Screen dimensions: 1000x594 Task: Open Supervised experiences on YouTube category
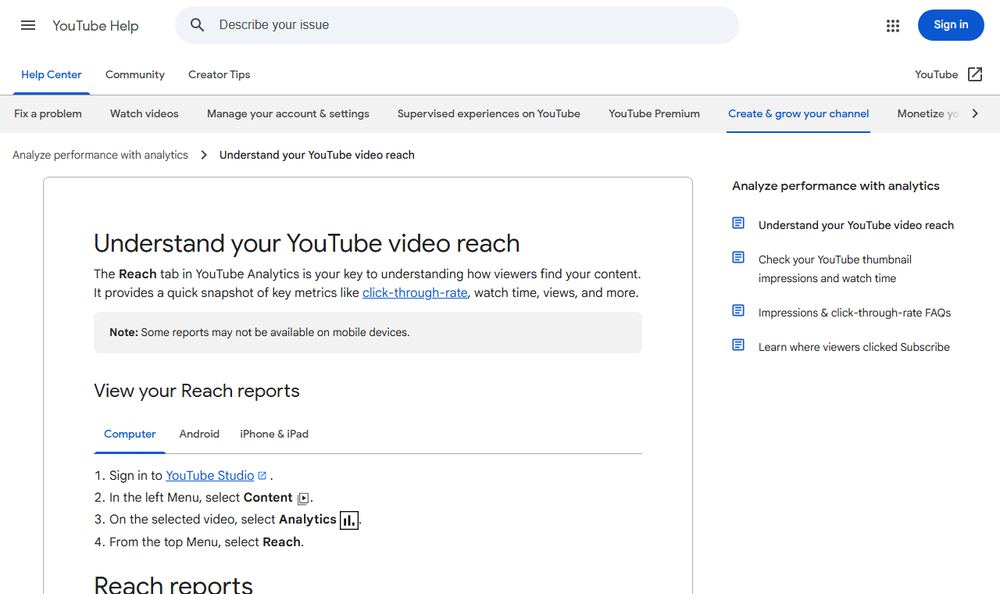[x=489, y=114]
